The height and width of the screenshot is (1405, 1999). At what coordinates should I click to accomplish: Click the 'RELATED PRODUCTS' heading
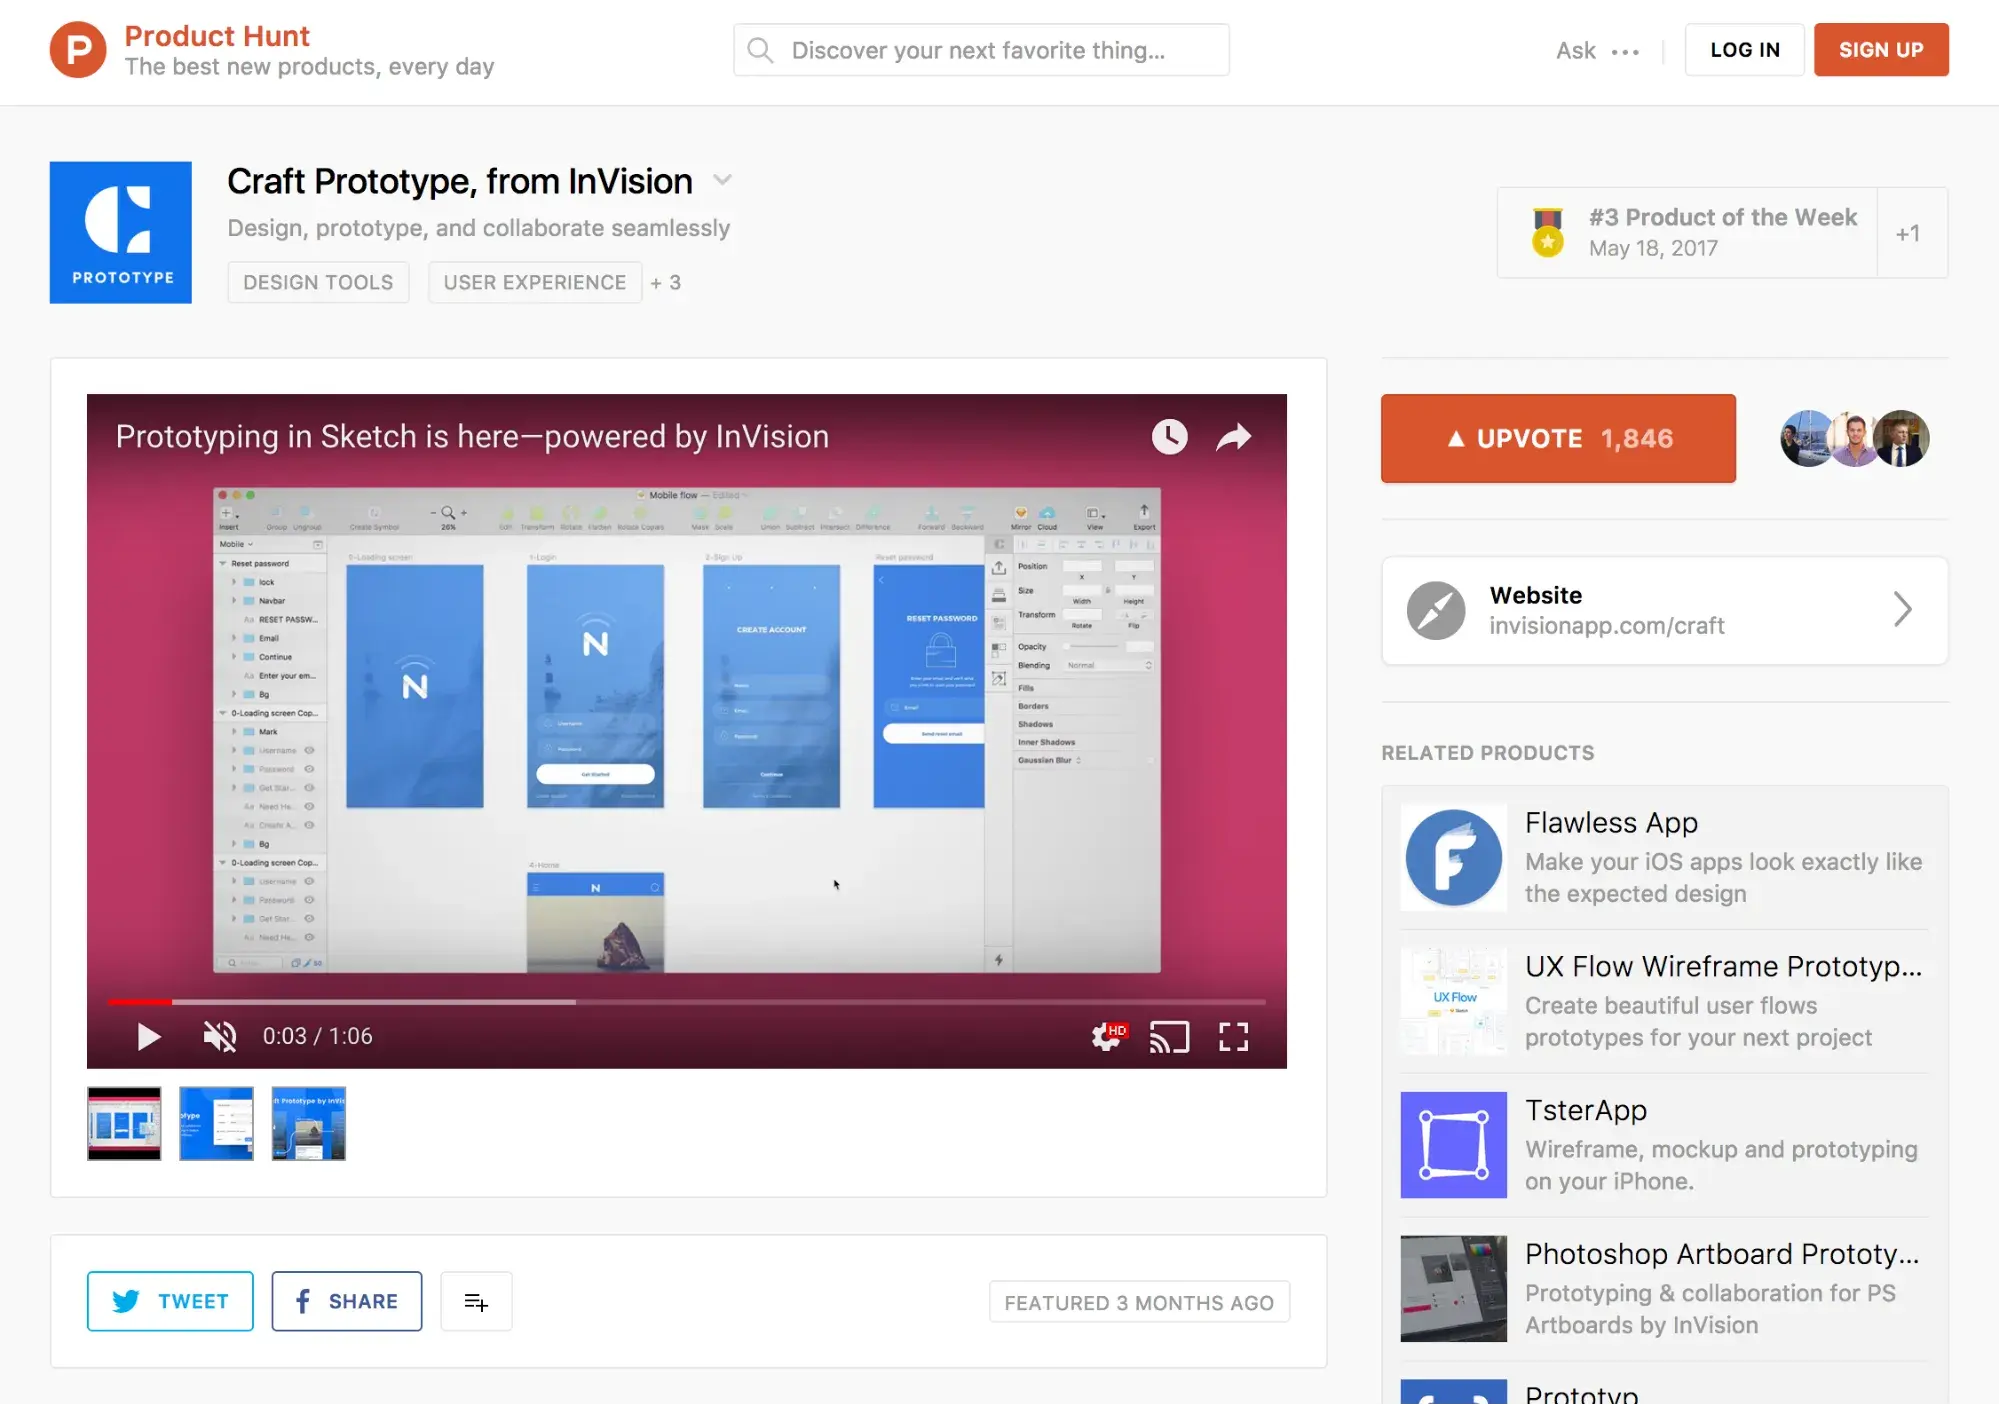pos(1488,754)
